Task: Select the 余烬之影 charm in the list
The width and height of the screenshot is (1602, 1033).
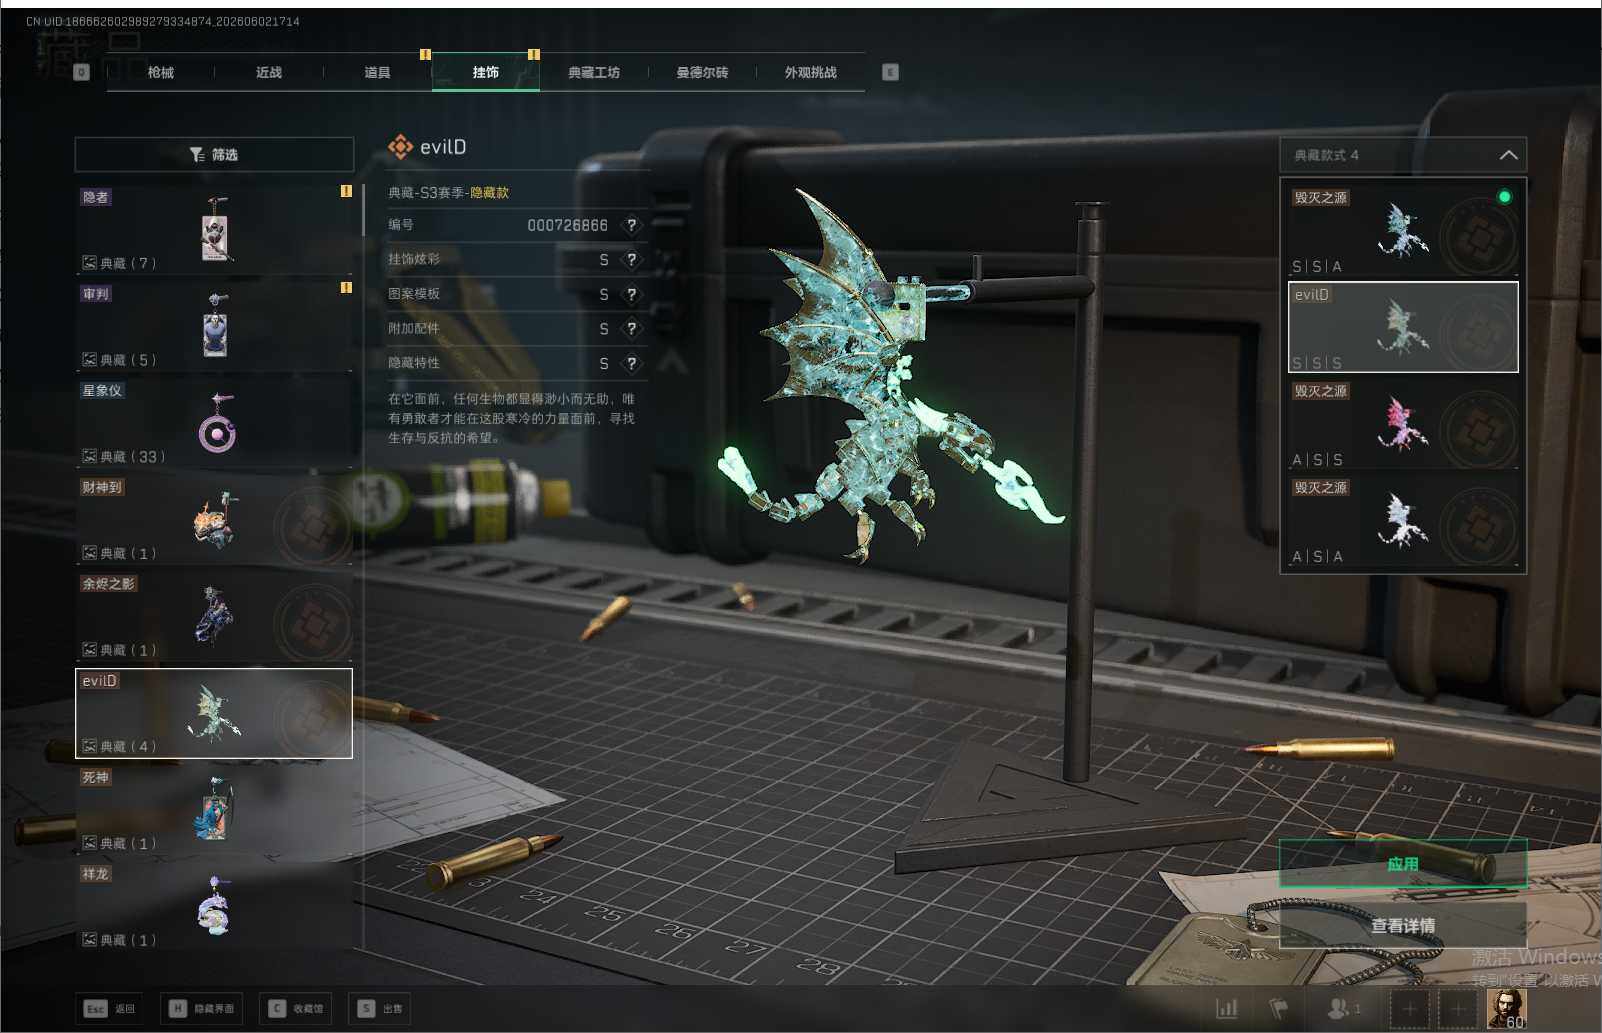Action: coord(214,616)
